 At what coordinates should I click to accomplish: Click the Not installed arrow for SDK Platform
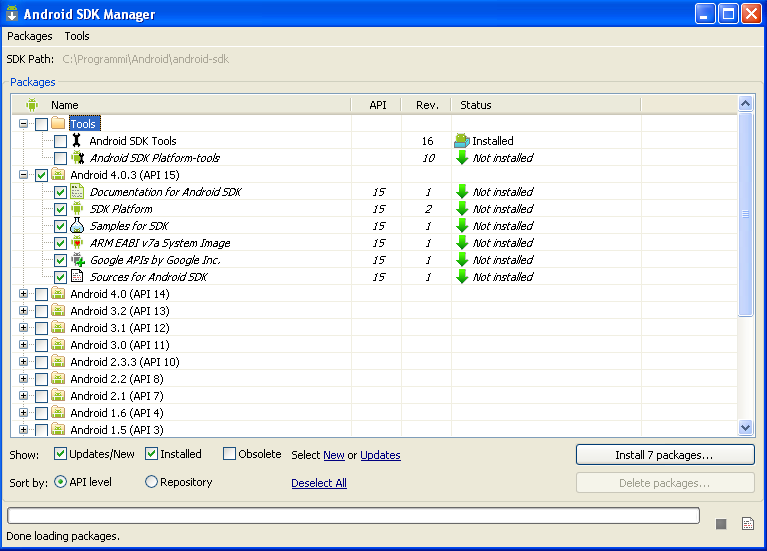462,208
